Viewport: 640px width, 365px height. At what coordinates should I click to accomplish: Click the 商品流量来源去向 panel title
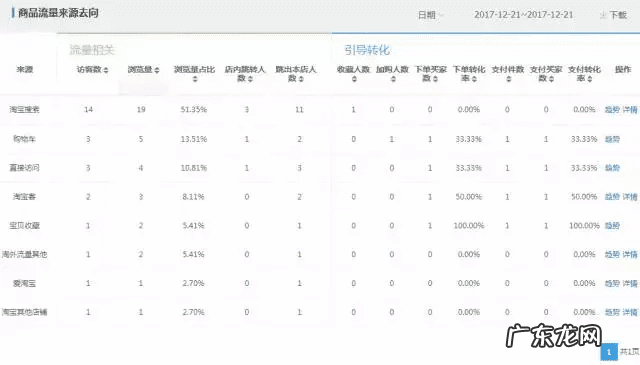point(58,13)
